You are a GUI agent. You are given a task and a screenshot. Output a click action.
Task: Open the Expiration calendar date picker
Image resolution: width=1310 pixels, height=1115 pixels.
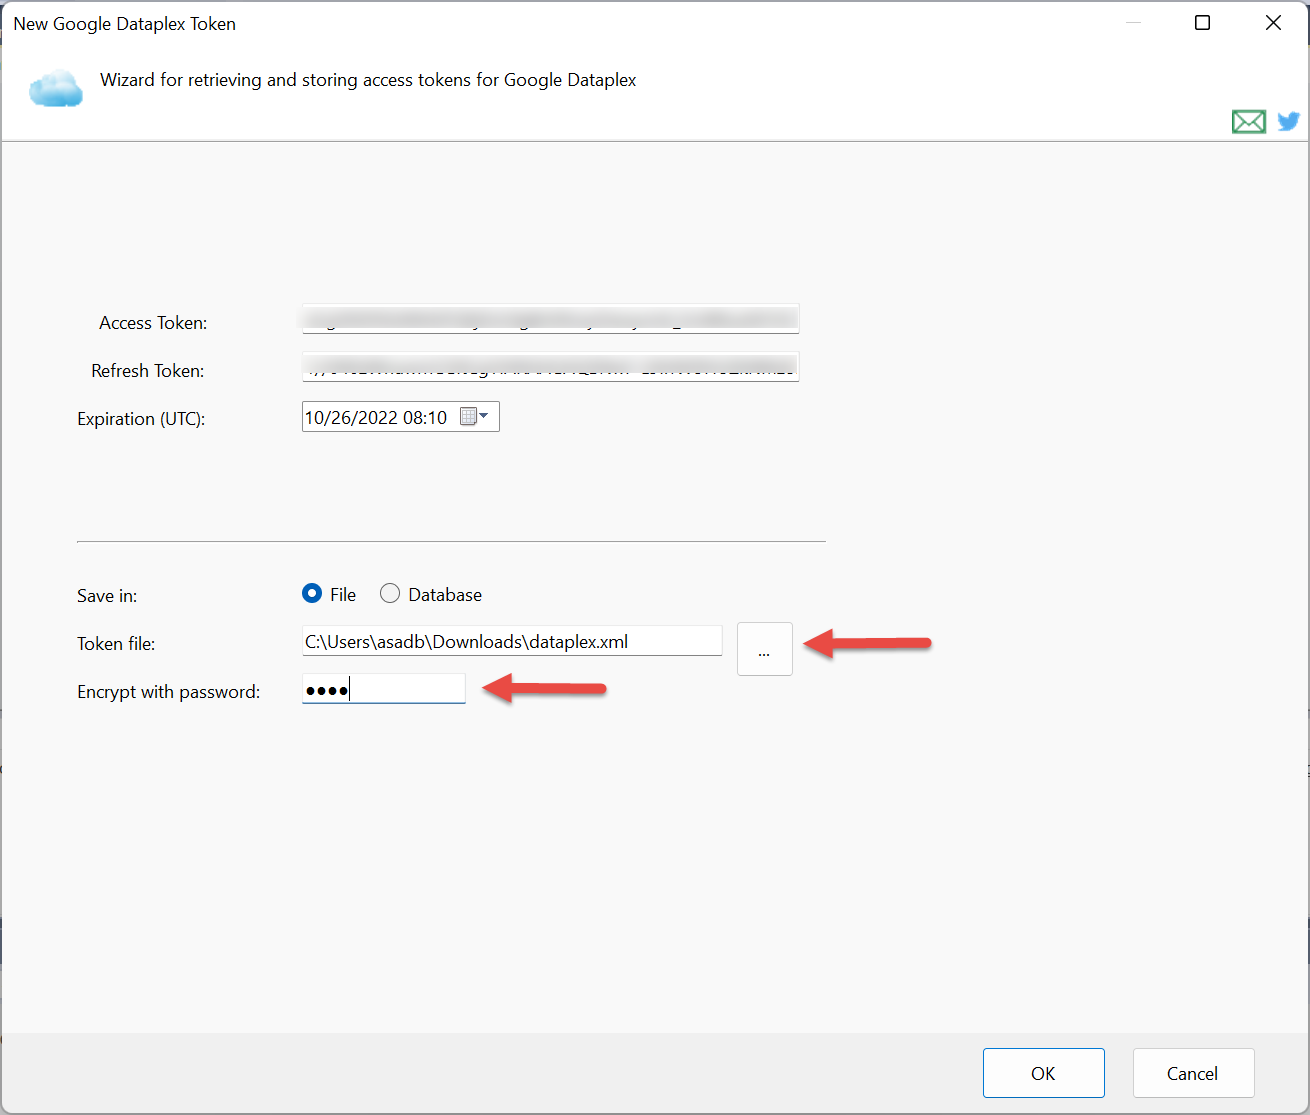(474, 417)
